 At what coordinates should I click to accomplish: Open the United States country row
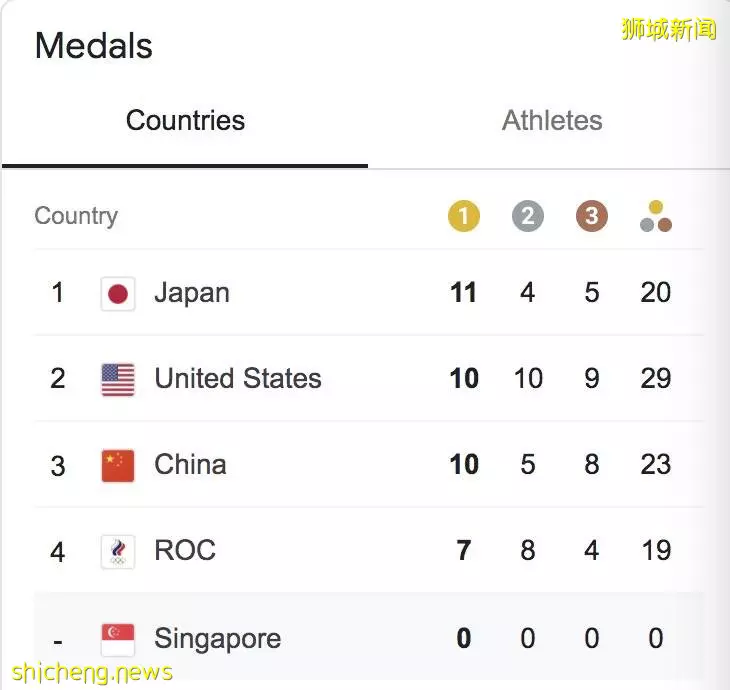tap(369, 379)
